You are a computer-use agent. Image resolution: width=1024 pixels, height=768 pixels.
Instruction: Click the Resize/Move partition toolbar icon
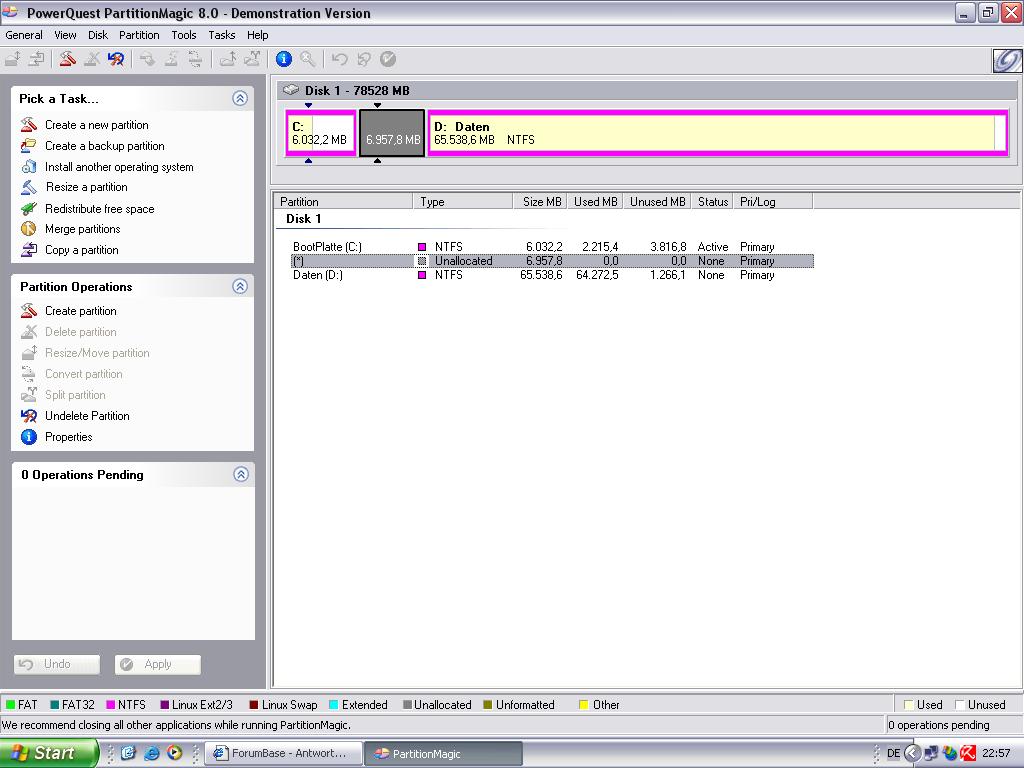[x=13, y=59]
